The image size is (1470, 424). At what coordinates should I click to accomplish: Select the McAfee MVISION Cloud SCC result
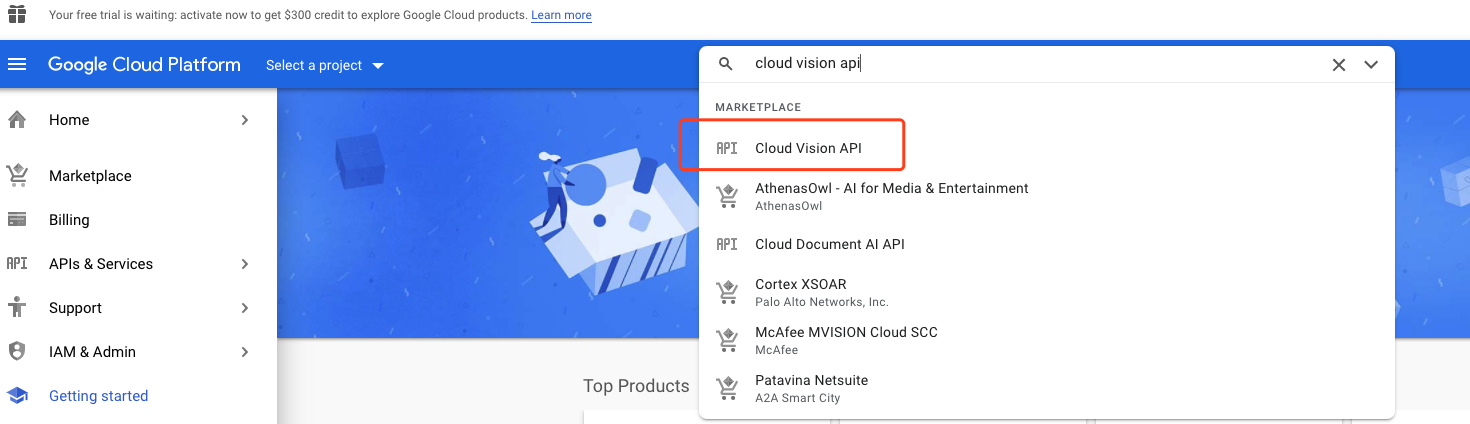click(x=1047, y=340)
